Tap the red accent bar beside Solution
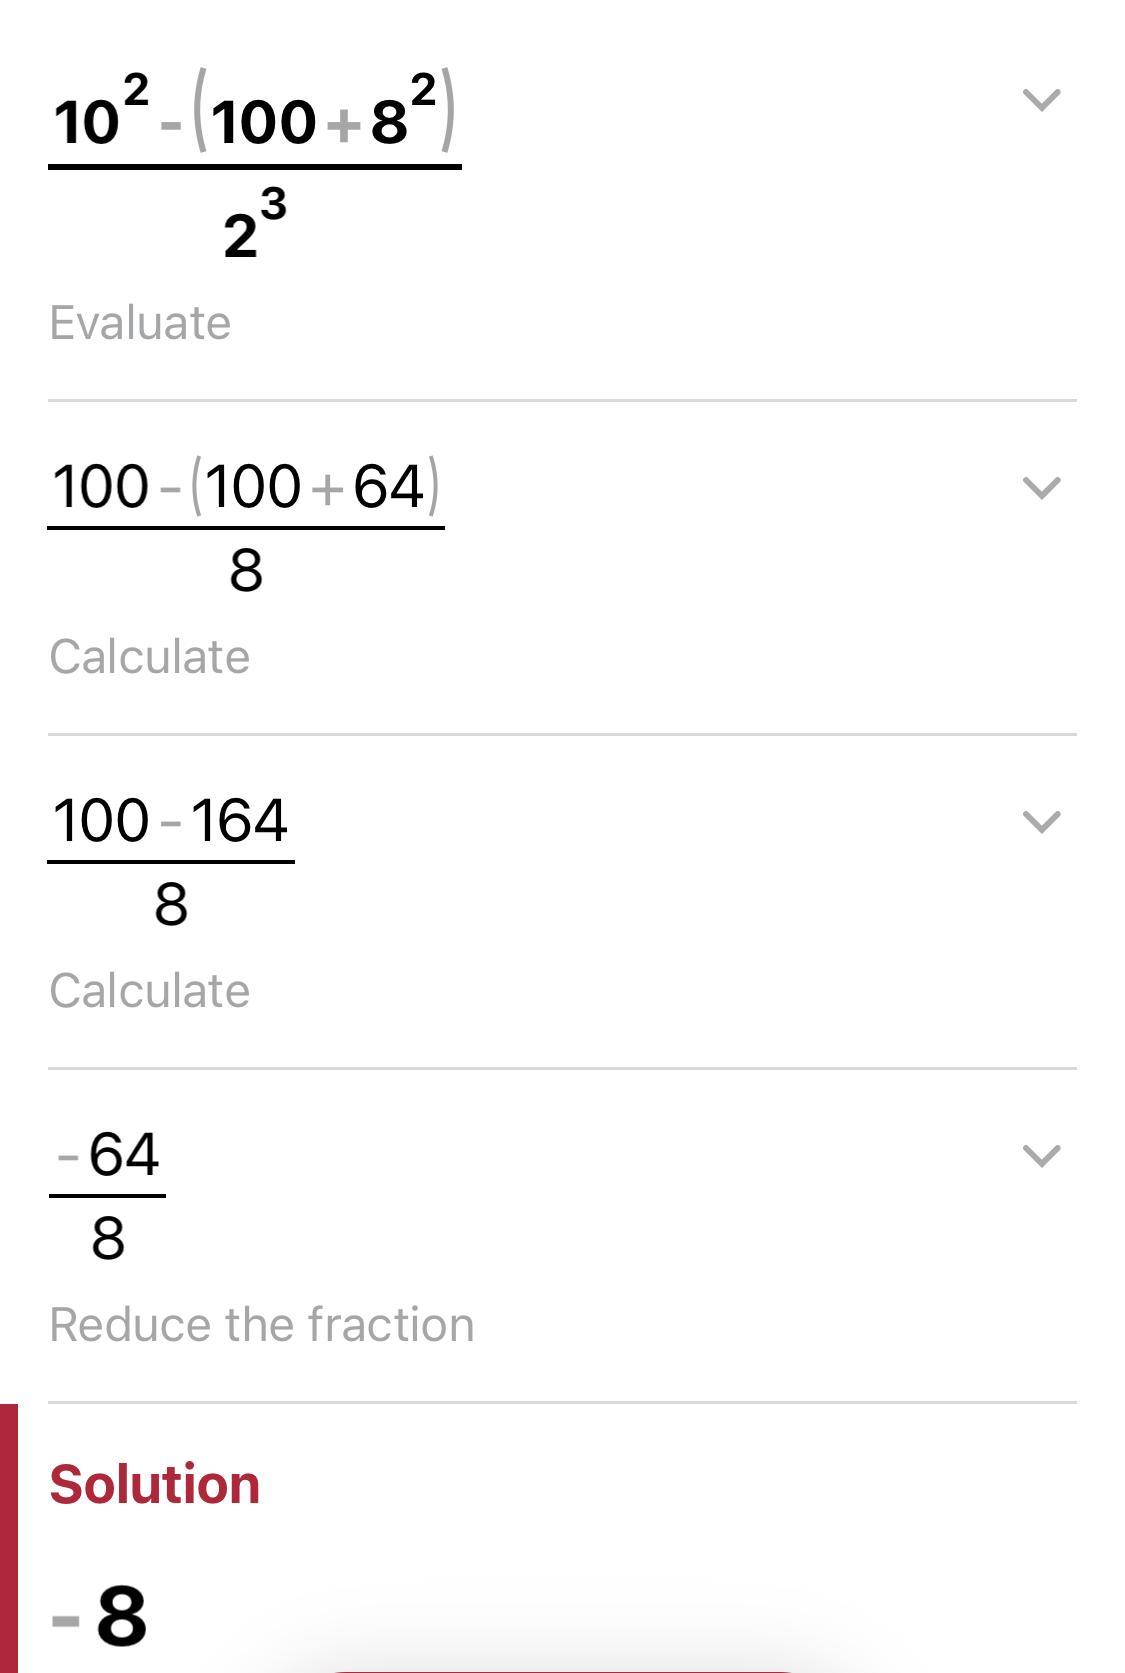Viewport: 1125px width, 1673px height. pos(8,1538)
